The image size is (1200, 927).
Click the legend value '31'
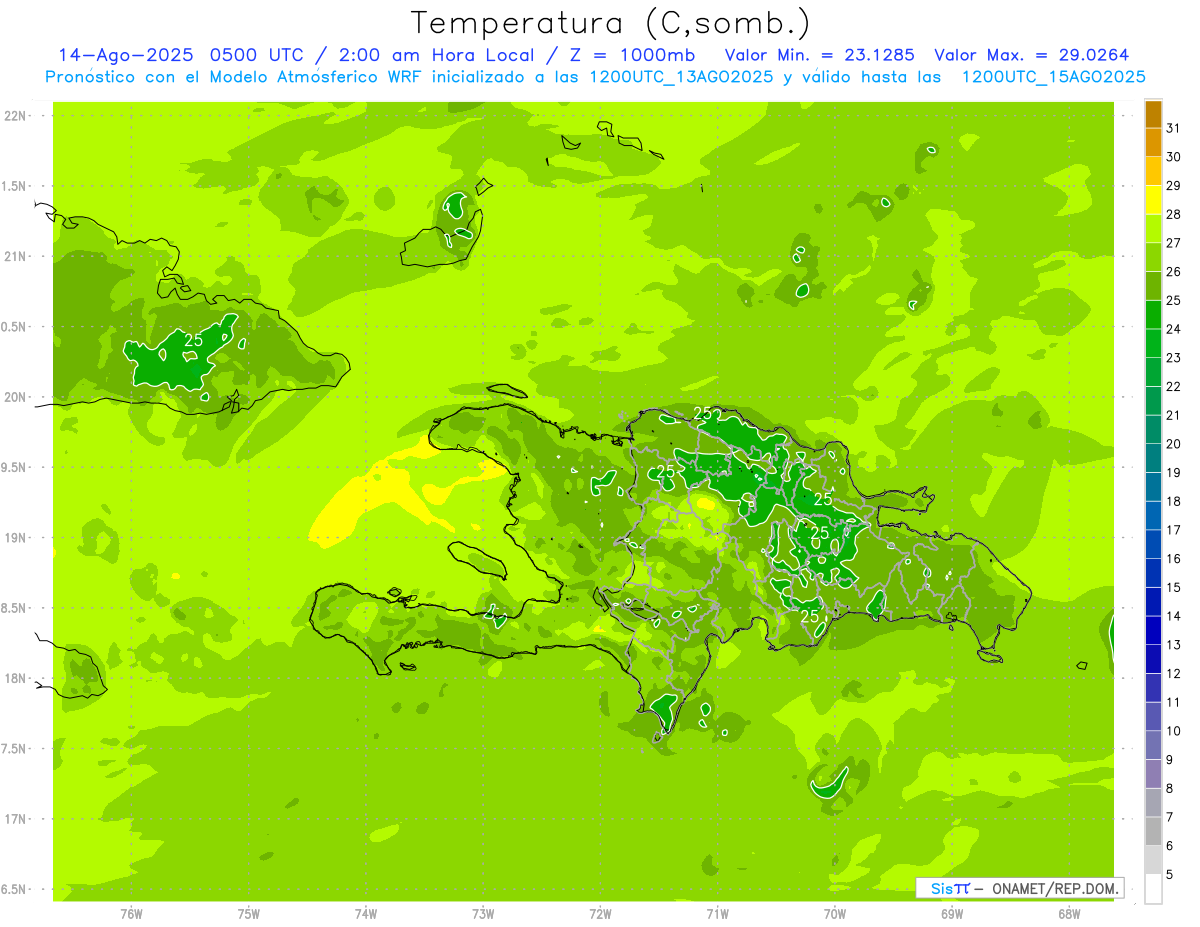[1173, 128]
